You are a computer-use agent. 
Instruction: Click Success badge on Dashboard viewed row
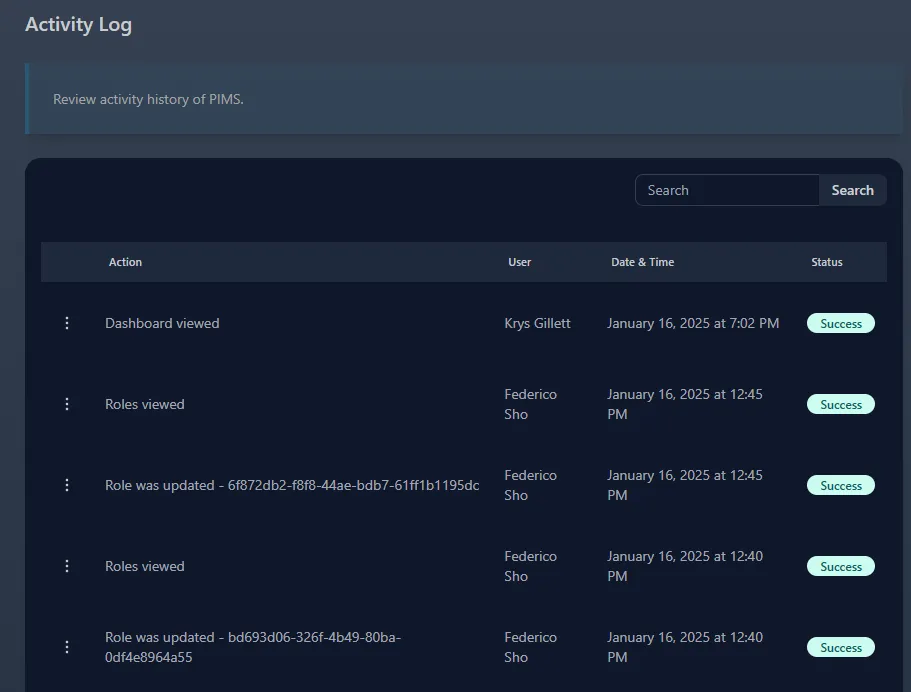840,323
